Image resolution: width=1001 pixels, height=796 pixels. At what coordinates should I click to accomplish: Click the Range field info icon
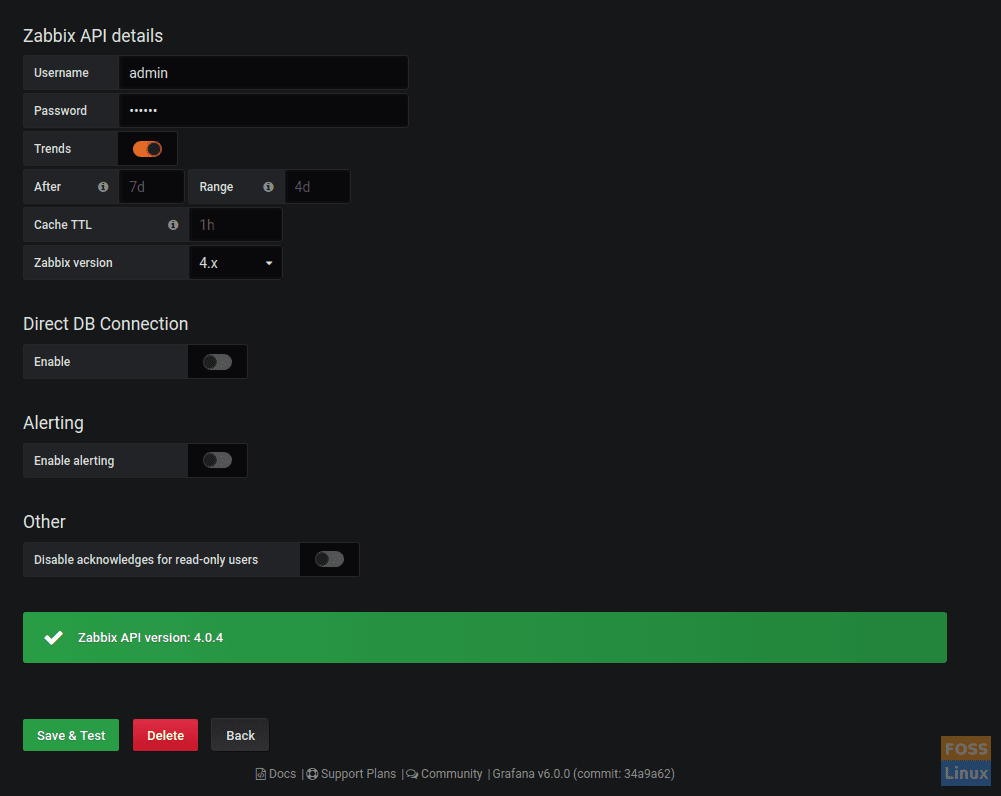[268, 187]
